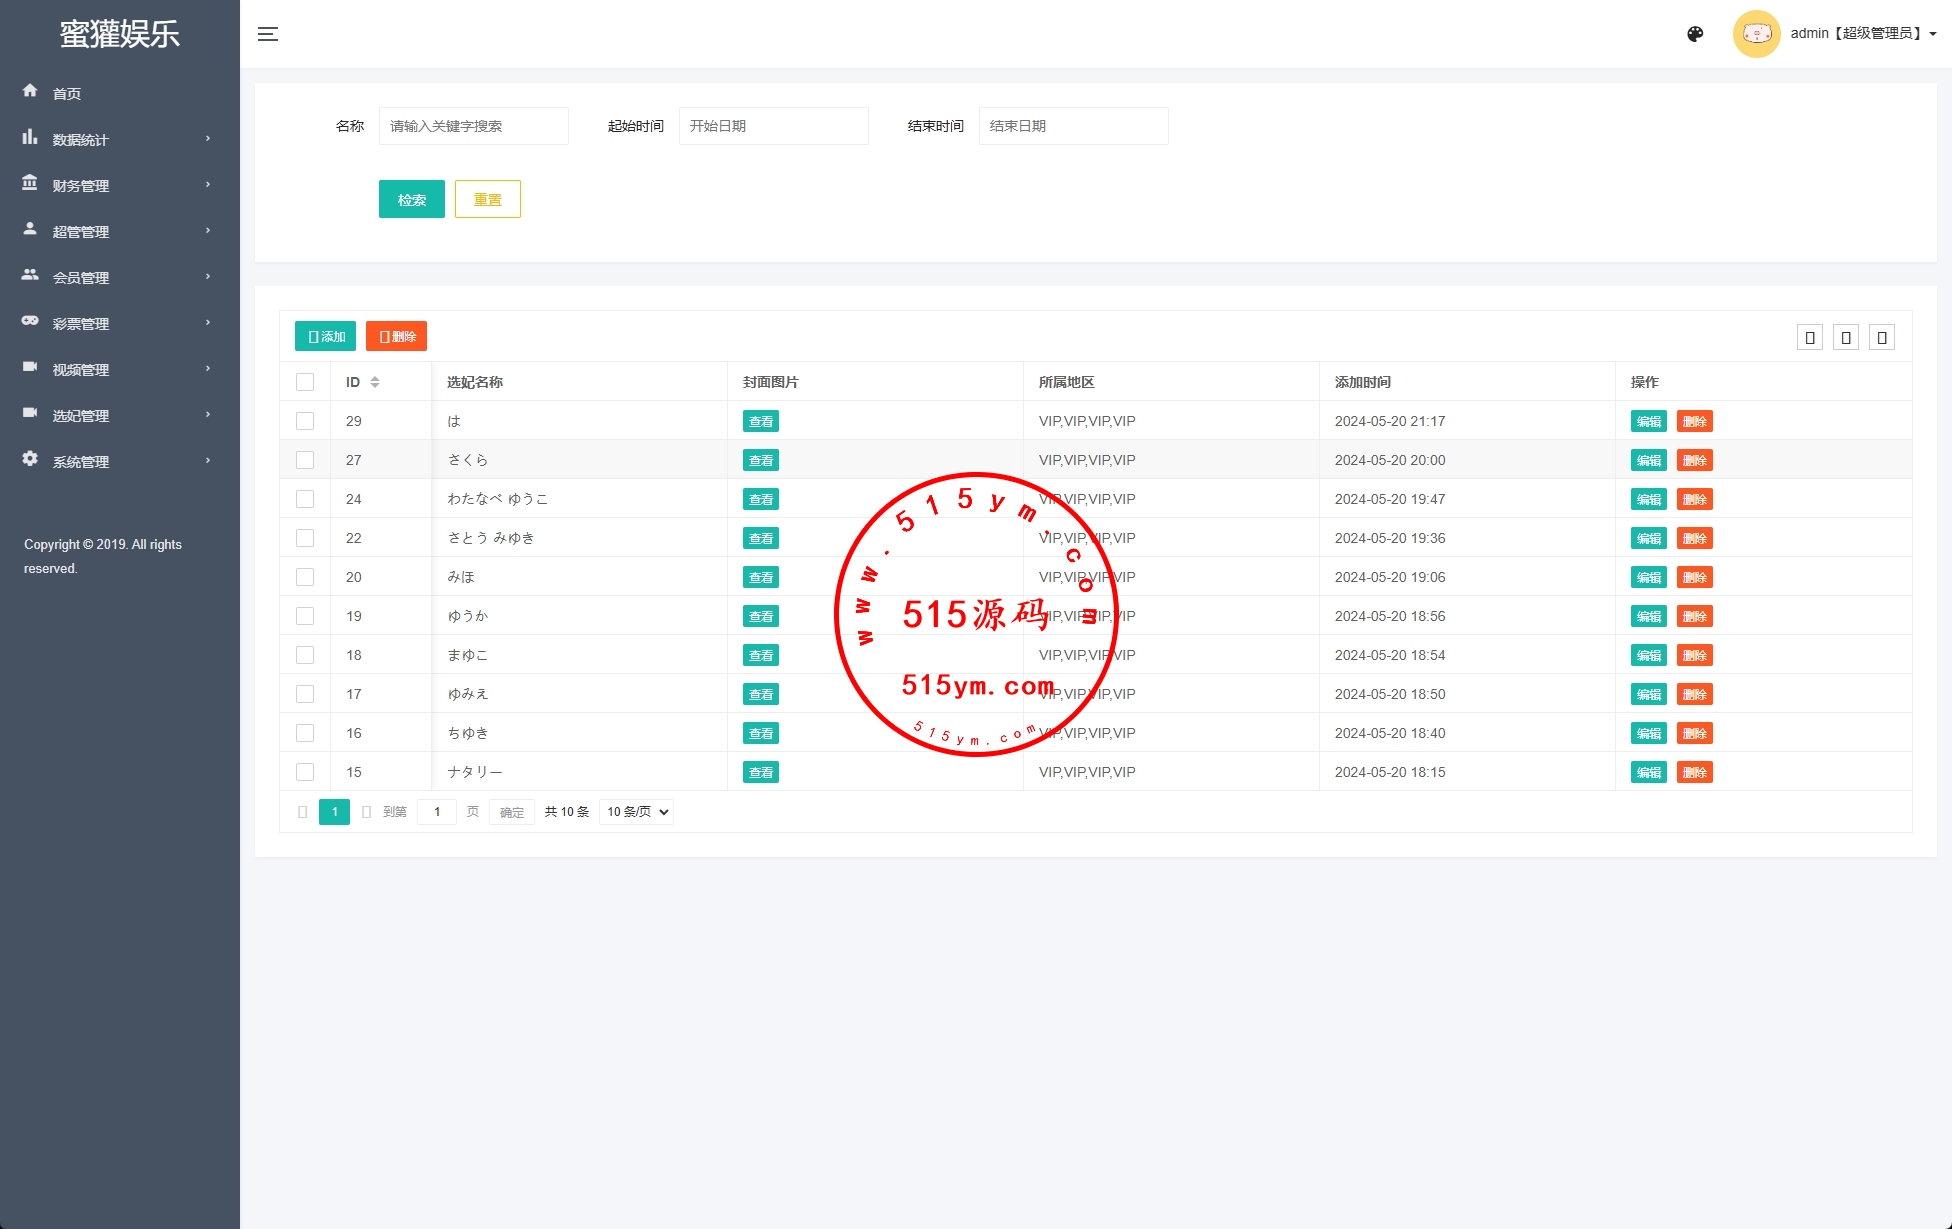This screenshot has height=1229, width=1952.
Task: Click the system settings gear icon
Action: coord(30,459)
